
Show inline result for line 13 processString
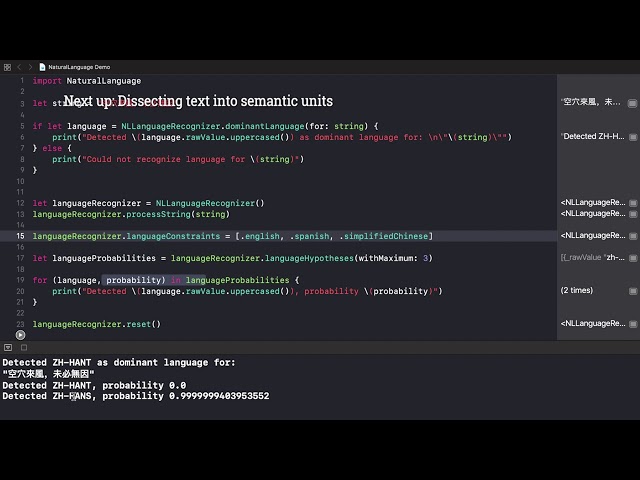click(633, 214)
